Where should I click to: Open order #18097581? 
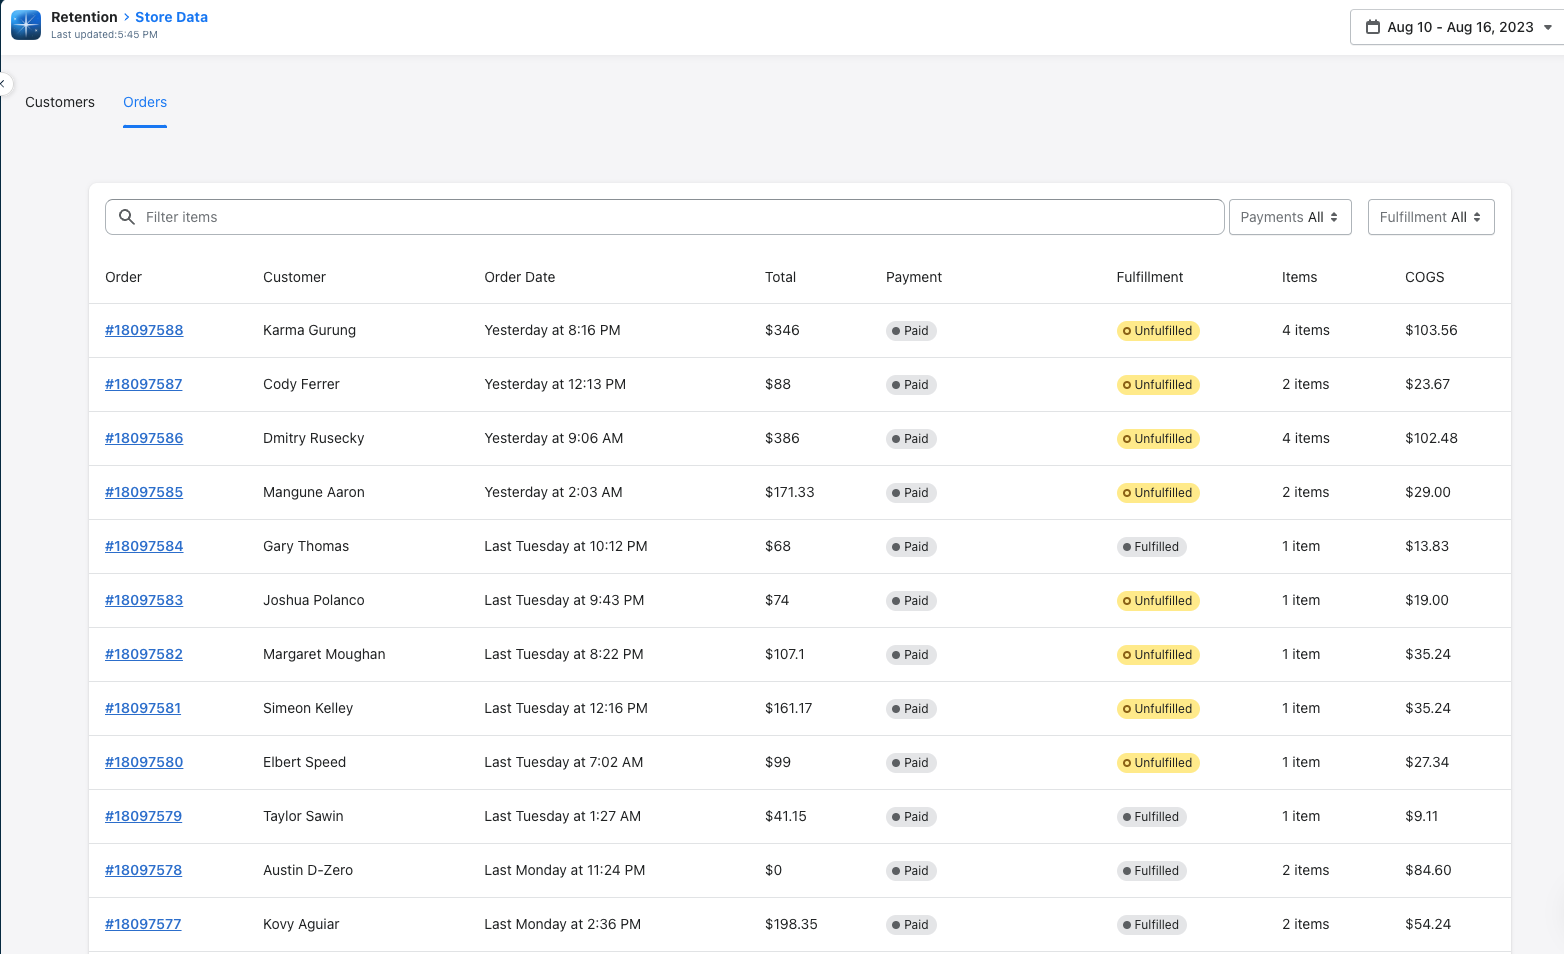[x=143, y=708]
